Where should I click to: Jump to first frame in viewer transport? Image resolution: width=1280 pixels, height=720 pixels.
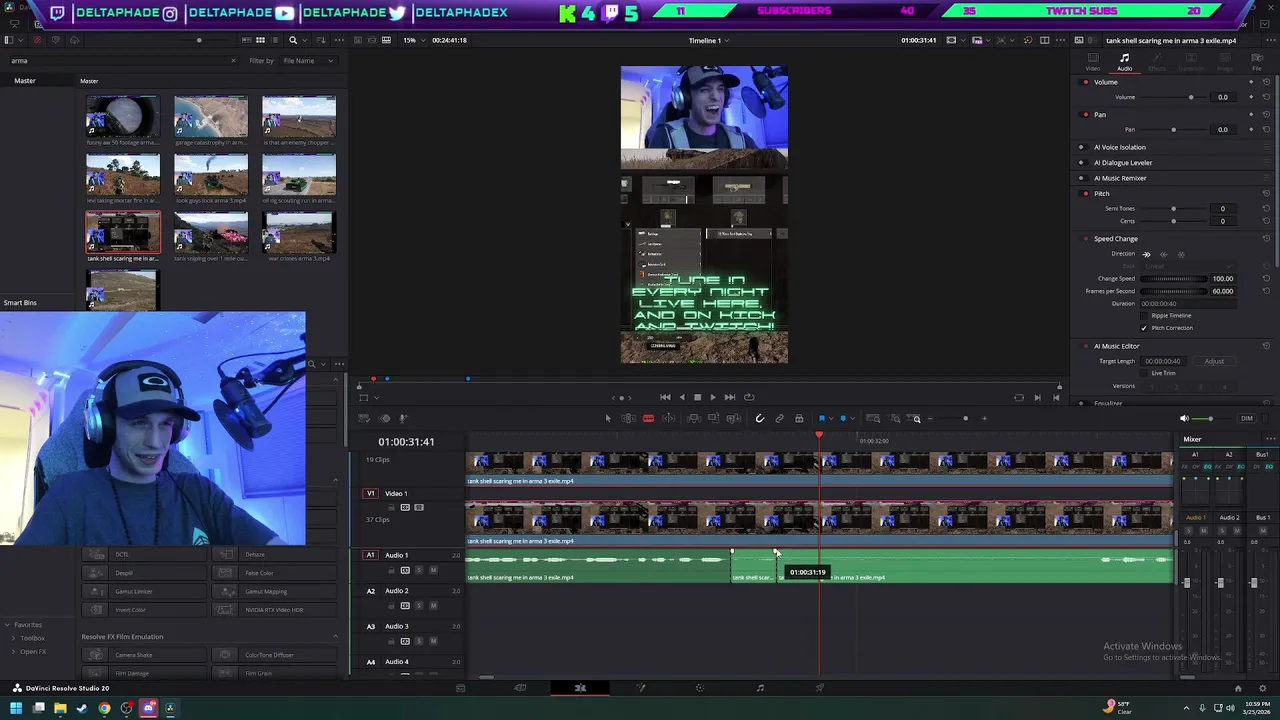665,397
